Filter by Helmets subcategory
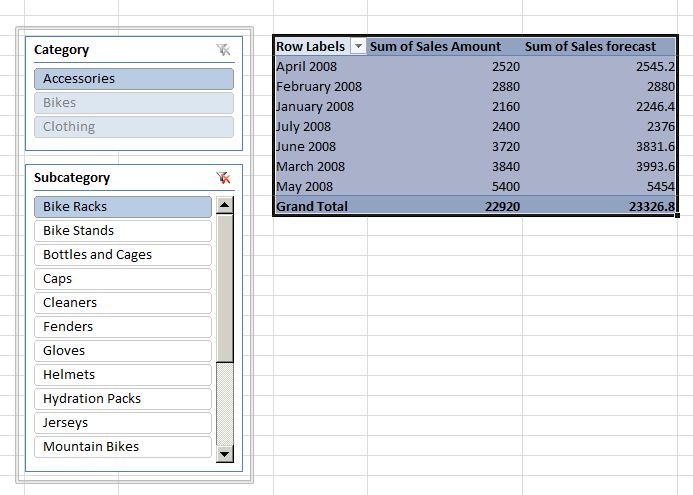This screenshot has width=693, height=495. click(123, 375)
